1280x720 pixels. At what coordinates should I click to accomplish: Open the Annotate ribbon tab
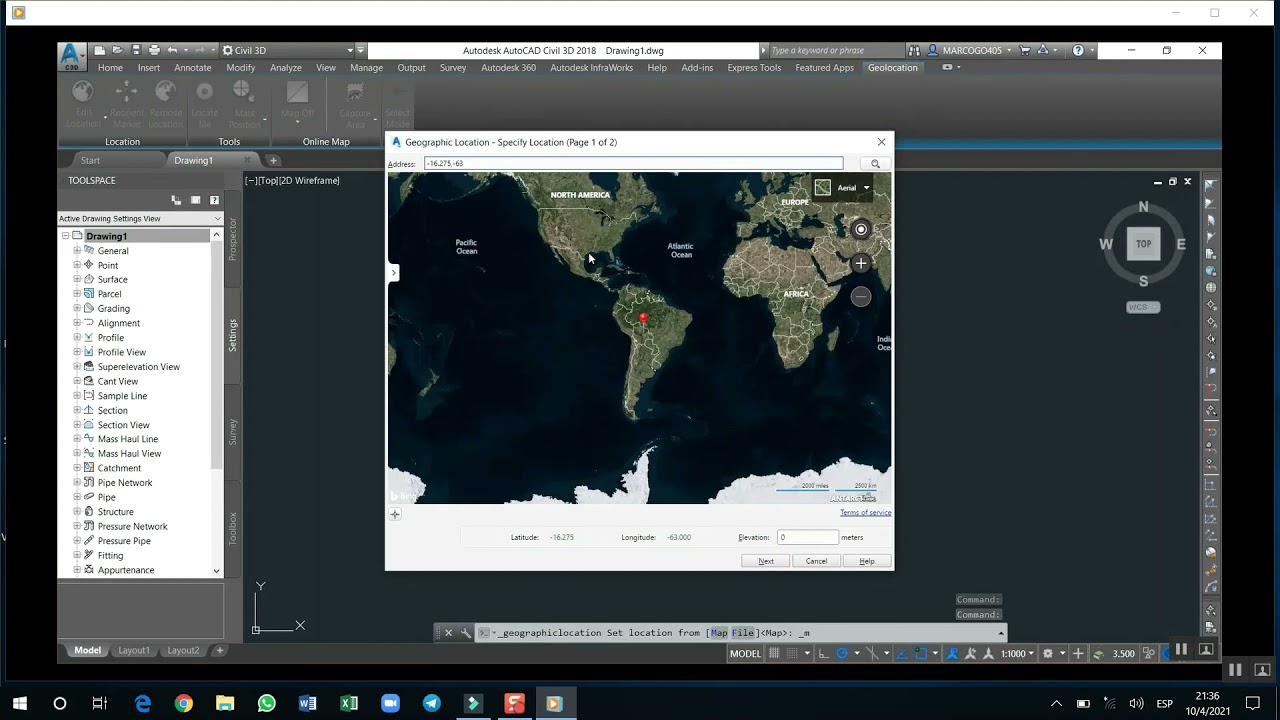(x=193, y=68)
